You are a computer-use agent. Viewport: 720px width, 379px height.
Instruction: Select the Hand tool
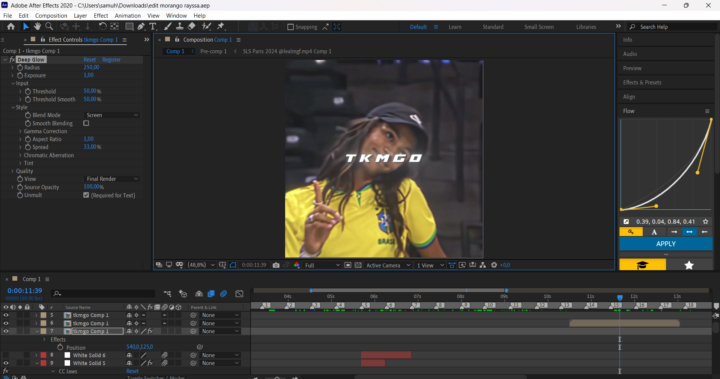tap(37, 27)
